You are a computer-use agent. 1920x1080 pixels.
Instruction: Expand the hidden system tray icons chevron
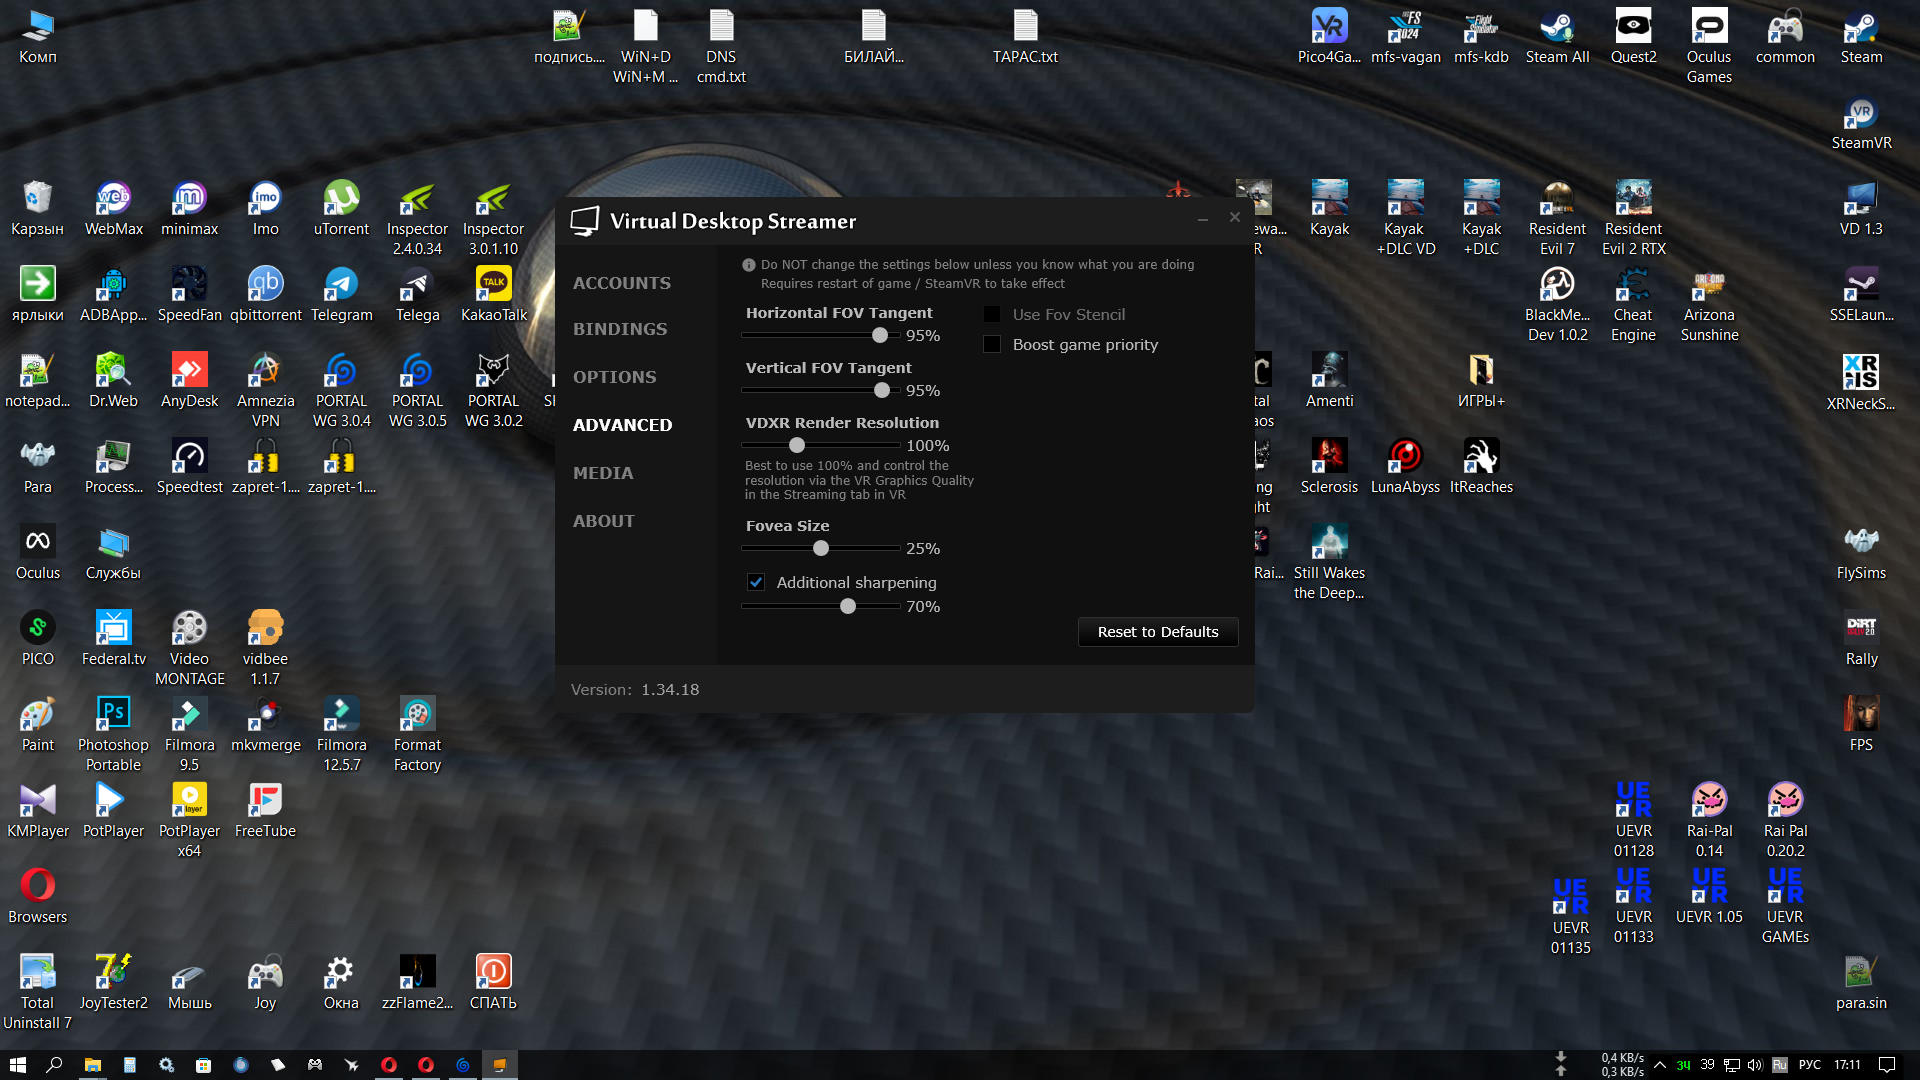[1660, 1065]
